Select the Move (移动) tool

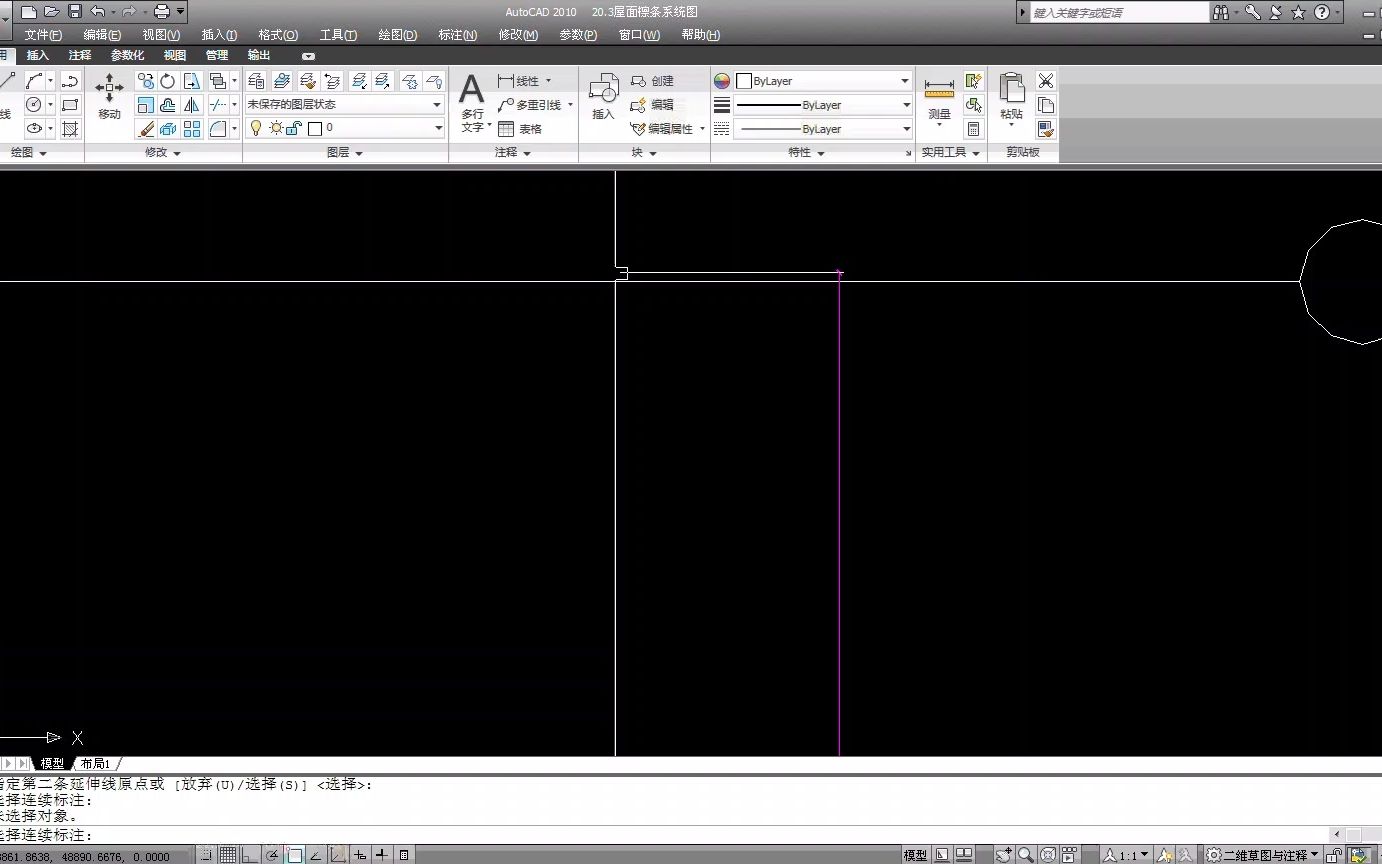click(x=109, y=97)
